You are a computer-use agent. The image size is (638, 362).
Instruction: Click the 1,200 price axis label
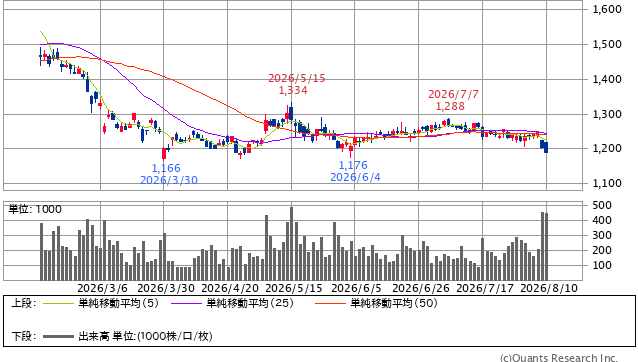pyautogui.click(x=607, y=148)
